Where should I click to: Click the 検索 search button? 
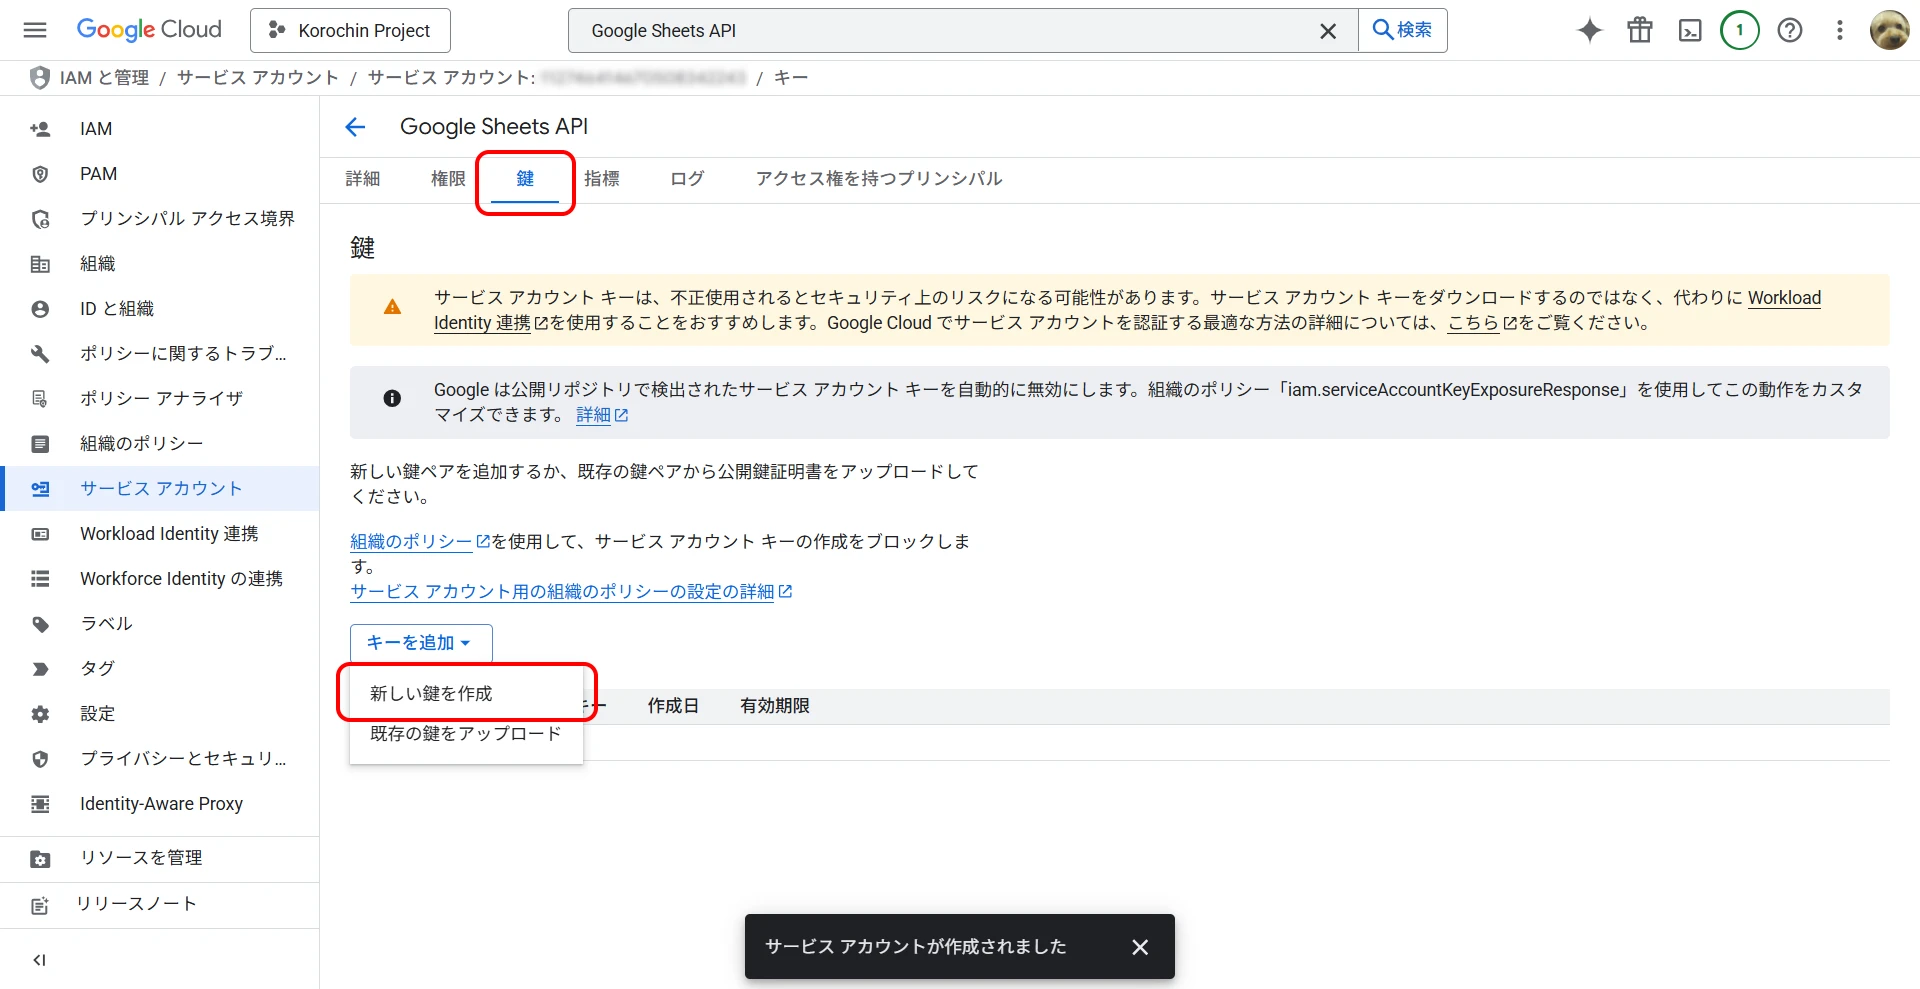pos(1402,30)
